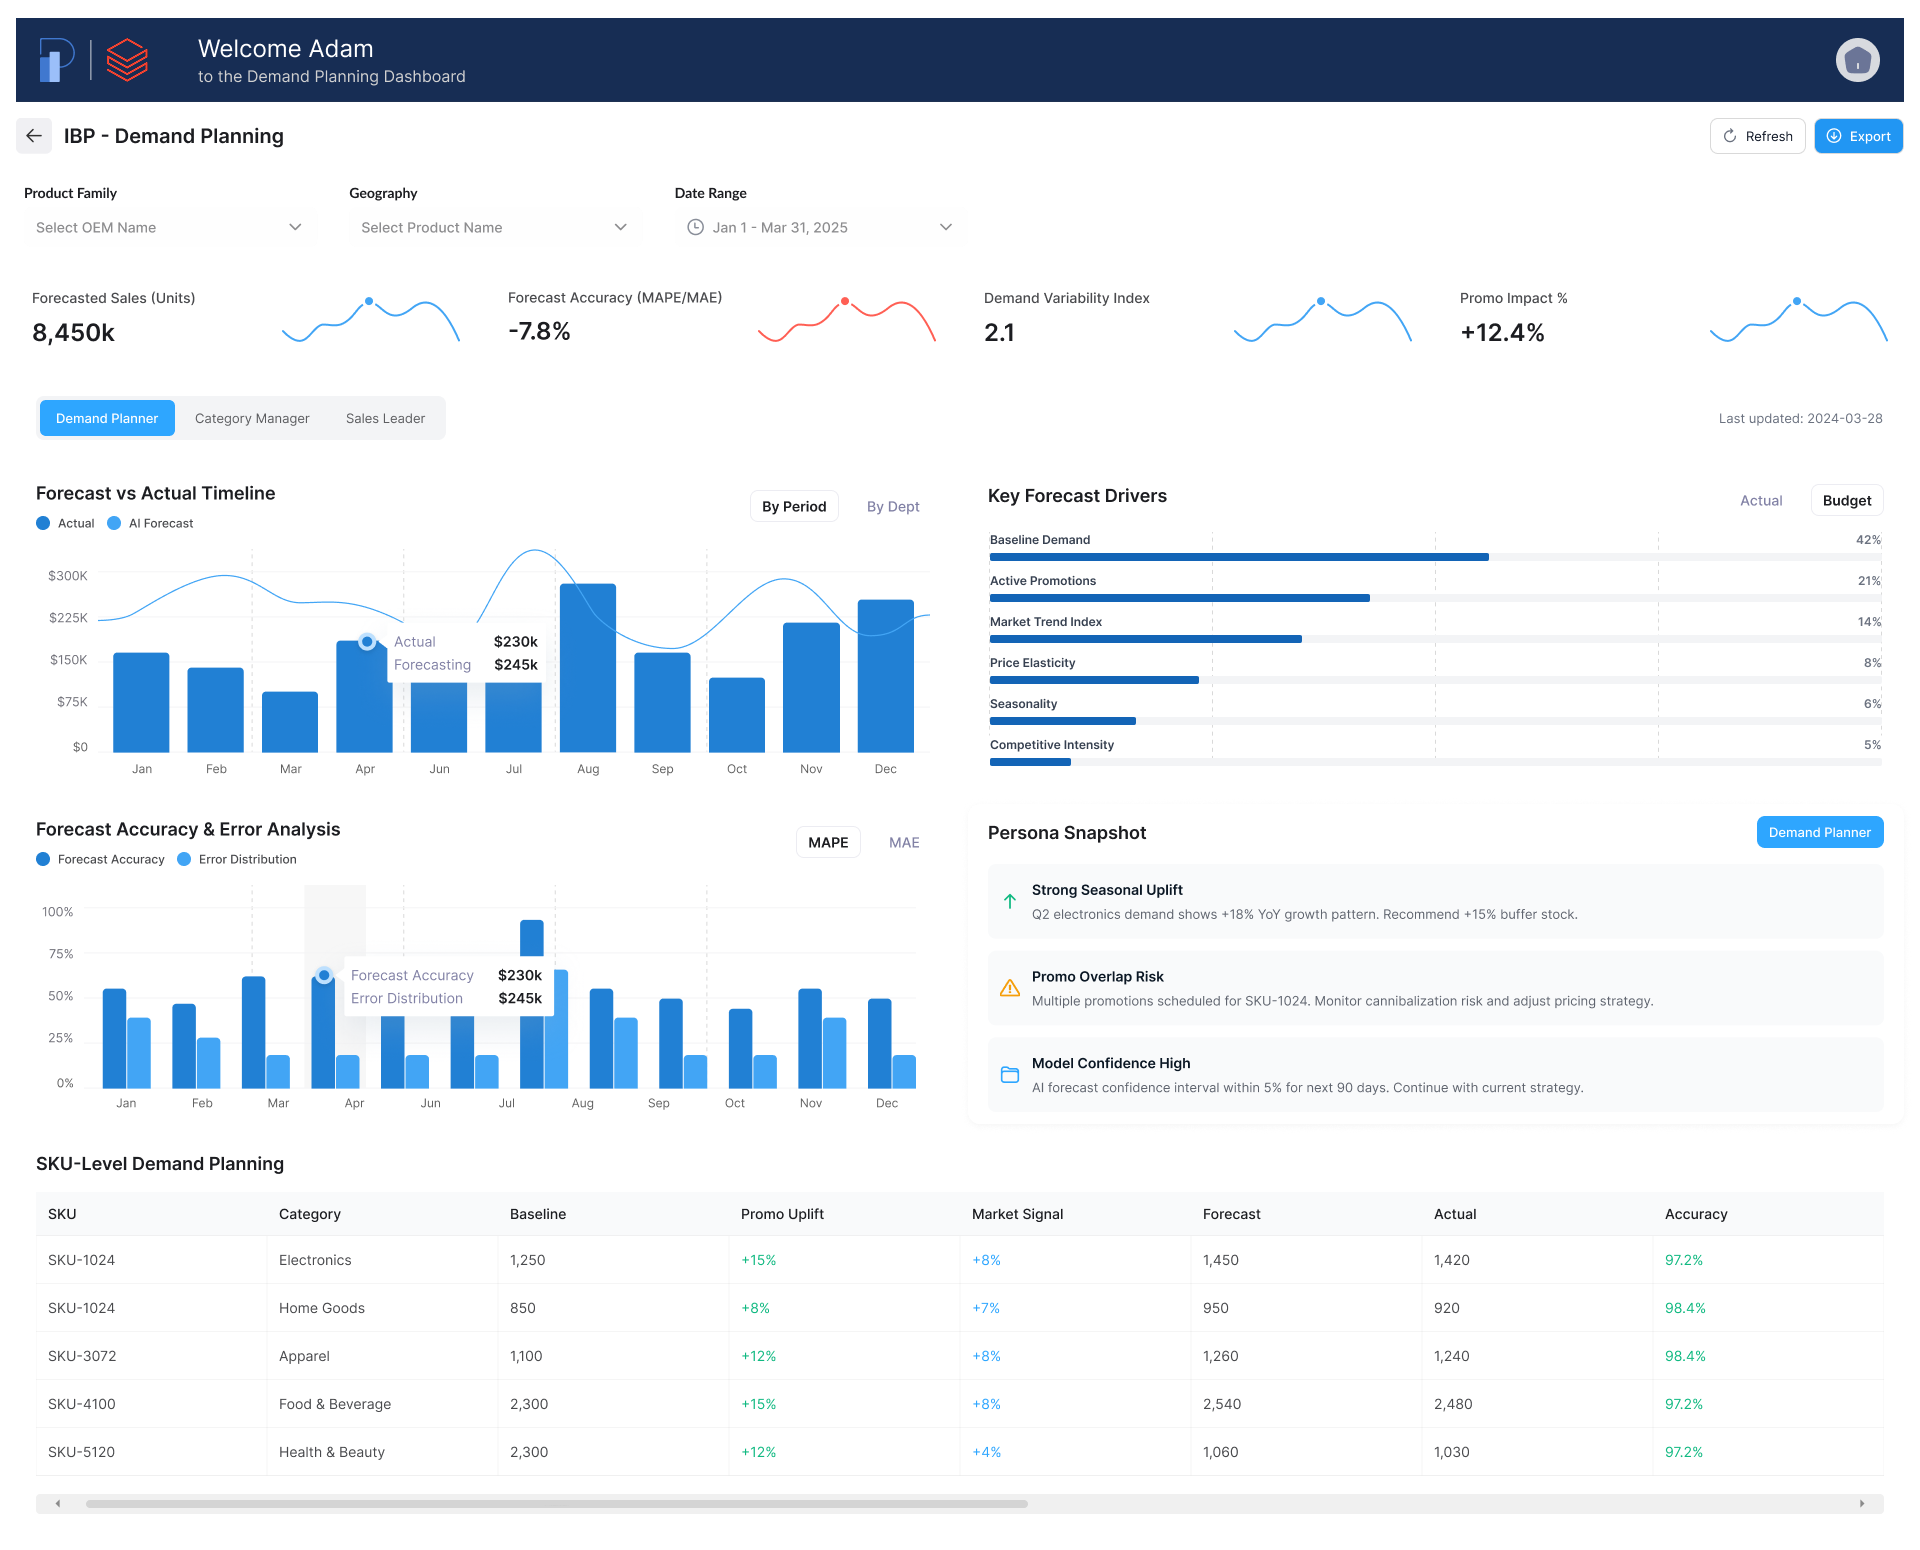The height and width of the screenshot is (1550, 1920).
Task: Click the Model Confidence folder icon
Action: (1010, 1075)
